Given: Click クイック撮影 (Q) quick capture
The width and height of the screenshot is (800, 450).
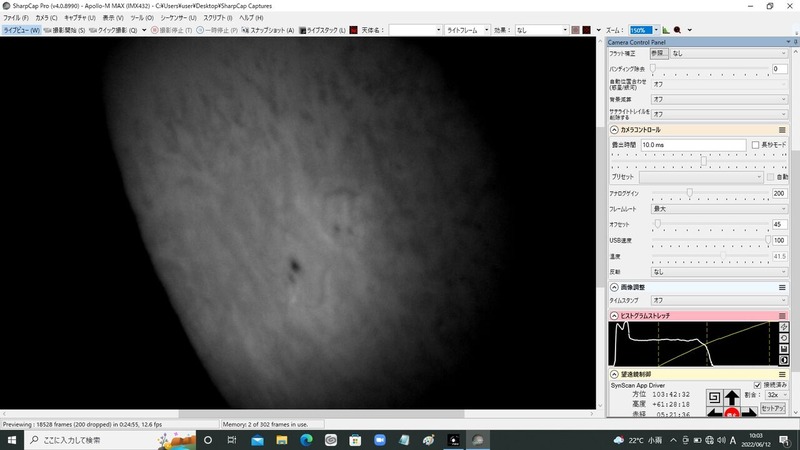Looking at the screenshot, I should (113, 30).
